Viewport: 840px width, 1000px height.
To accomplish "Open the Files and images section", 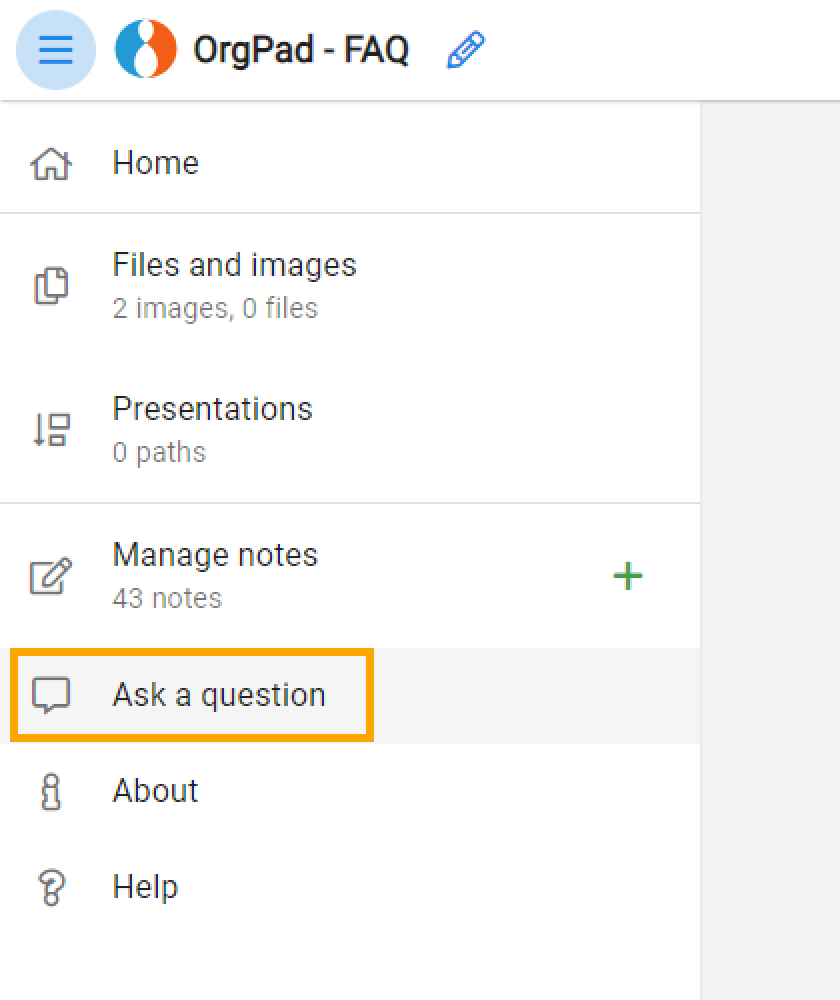I will point(235,264).
